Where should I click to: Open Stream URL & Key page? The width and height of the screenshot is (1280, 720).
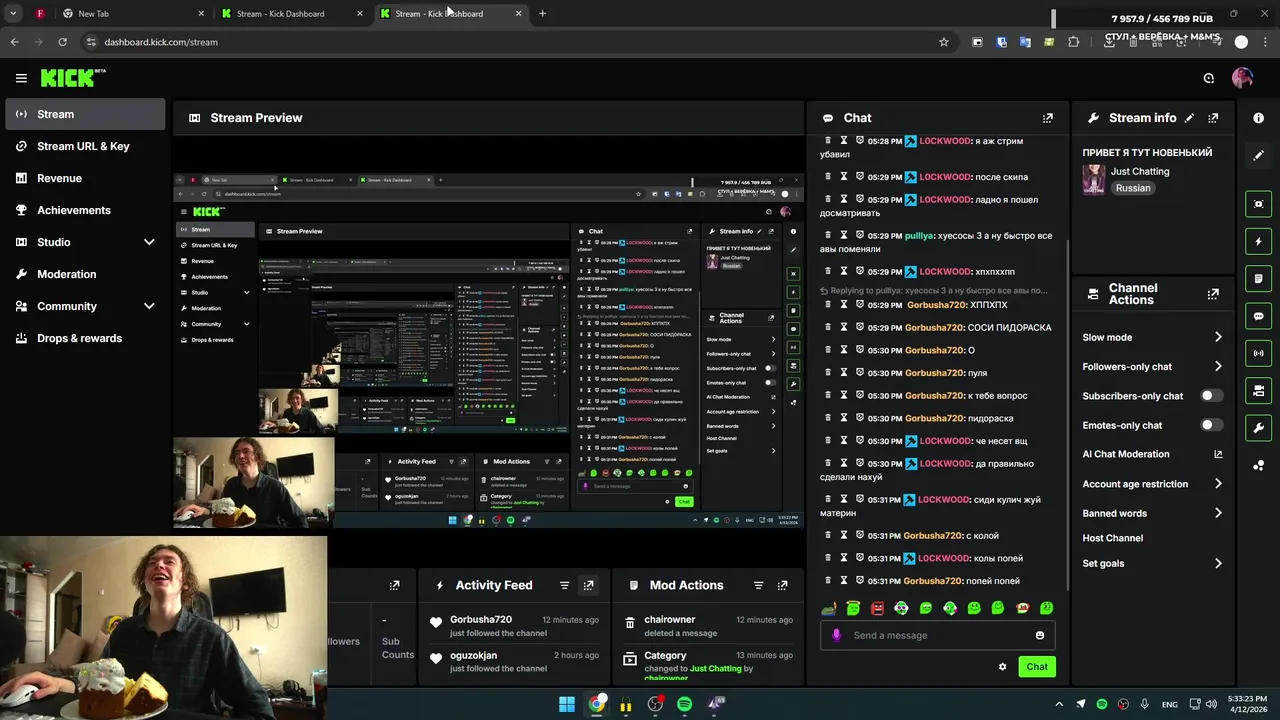point(85,146)
